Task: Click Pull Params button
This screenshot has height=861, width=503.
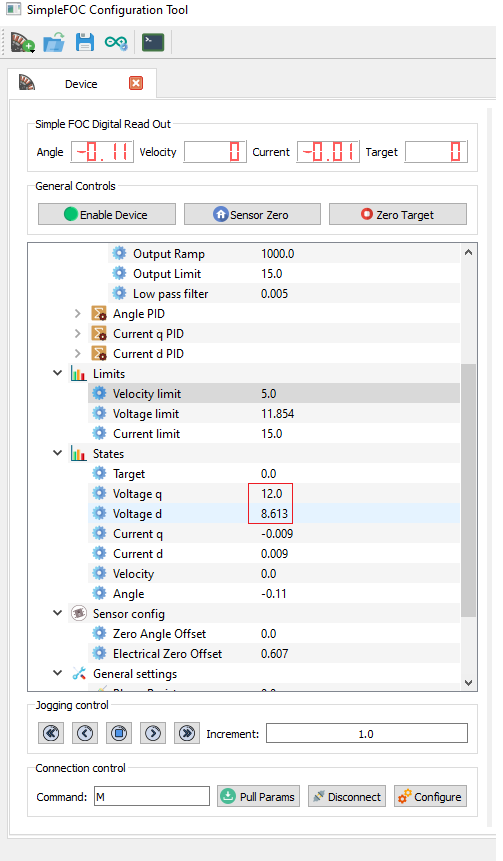Action: pyautogui.click(x=259, y=796)
